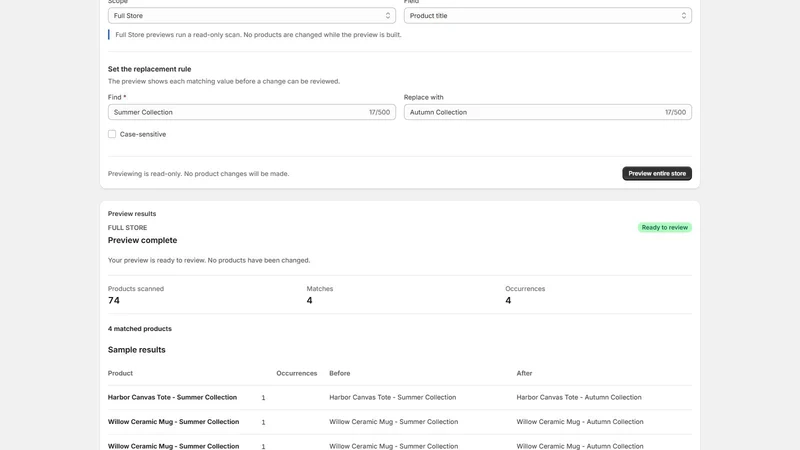Click the Occurrences summary label beside Matches
This screenshot has width=800, height=450.
click(525, 289)
